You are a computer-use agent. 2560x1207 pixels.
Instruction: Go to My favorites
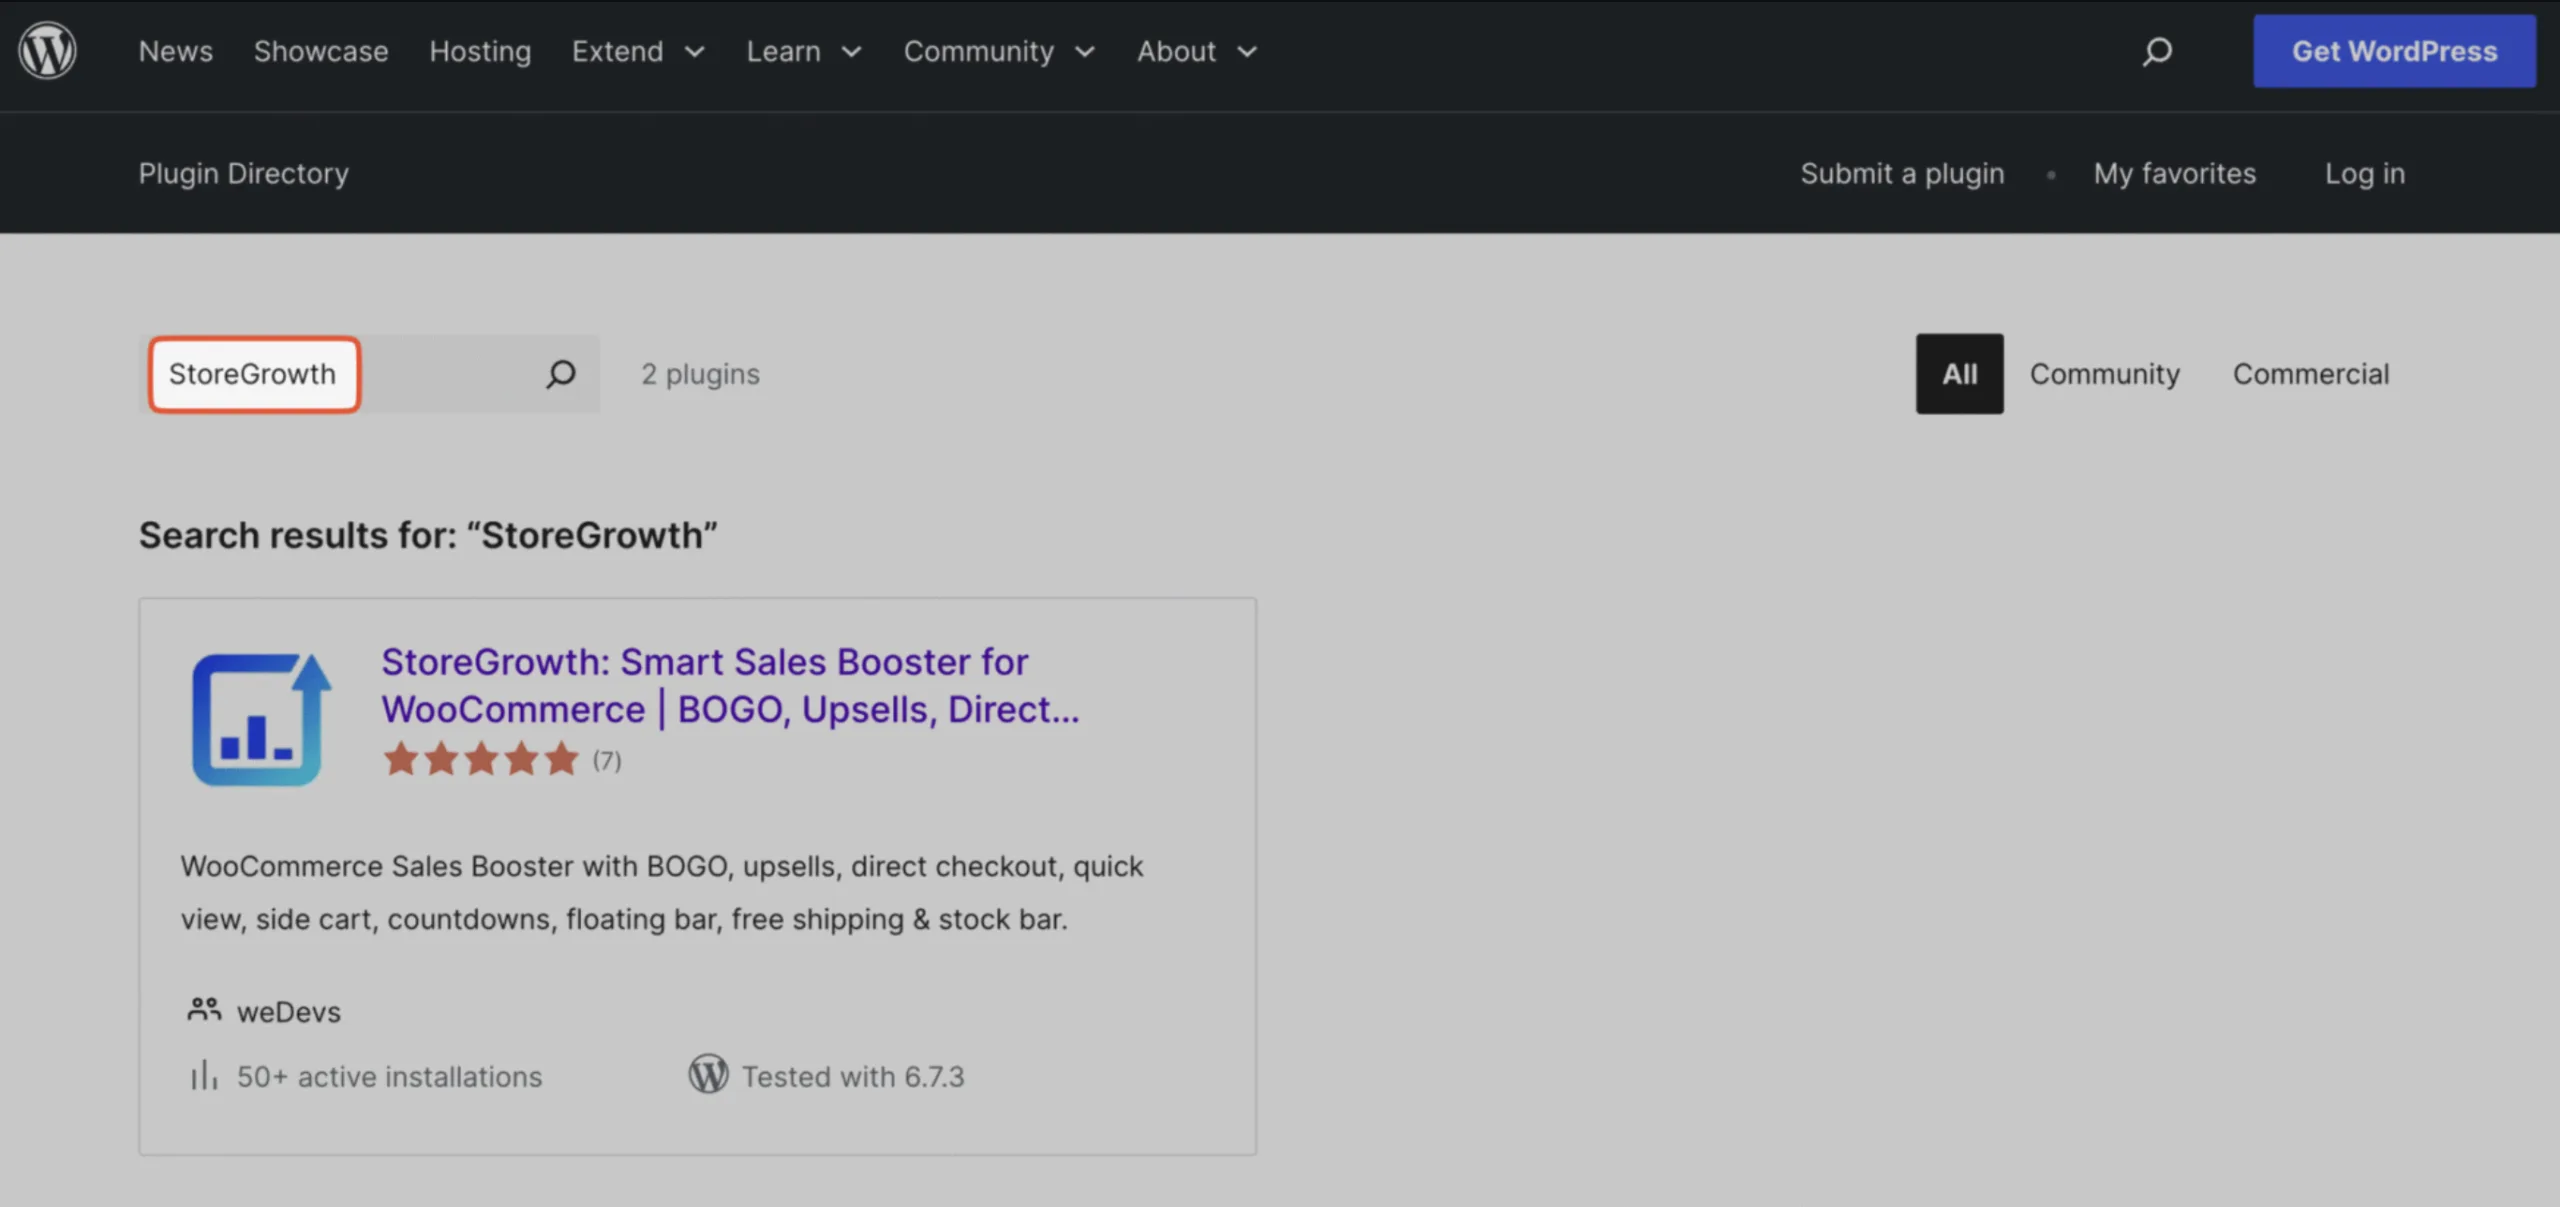click(x=2175, y=173)
